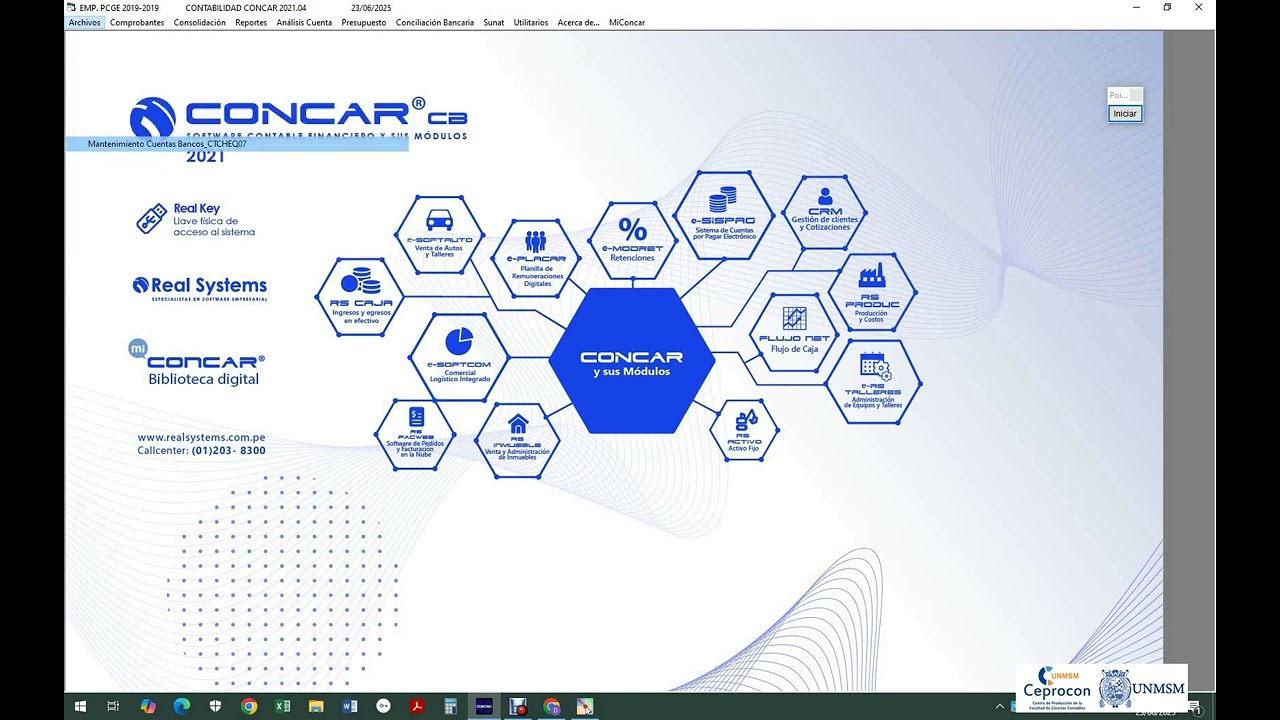Open the Comprobantes menu
The image size is (1280, 720).
[x=137, y=22]
